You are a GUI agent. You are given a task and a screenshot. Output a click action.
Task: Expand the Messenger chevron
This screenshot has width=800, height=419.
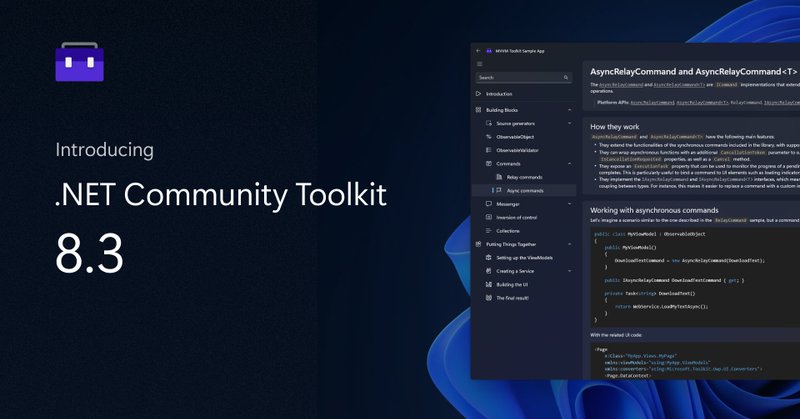coord(569,204)
